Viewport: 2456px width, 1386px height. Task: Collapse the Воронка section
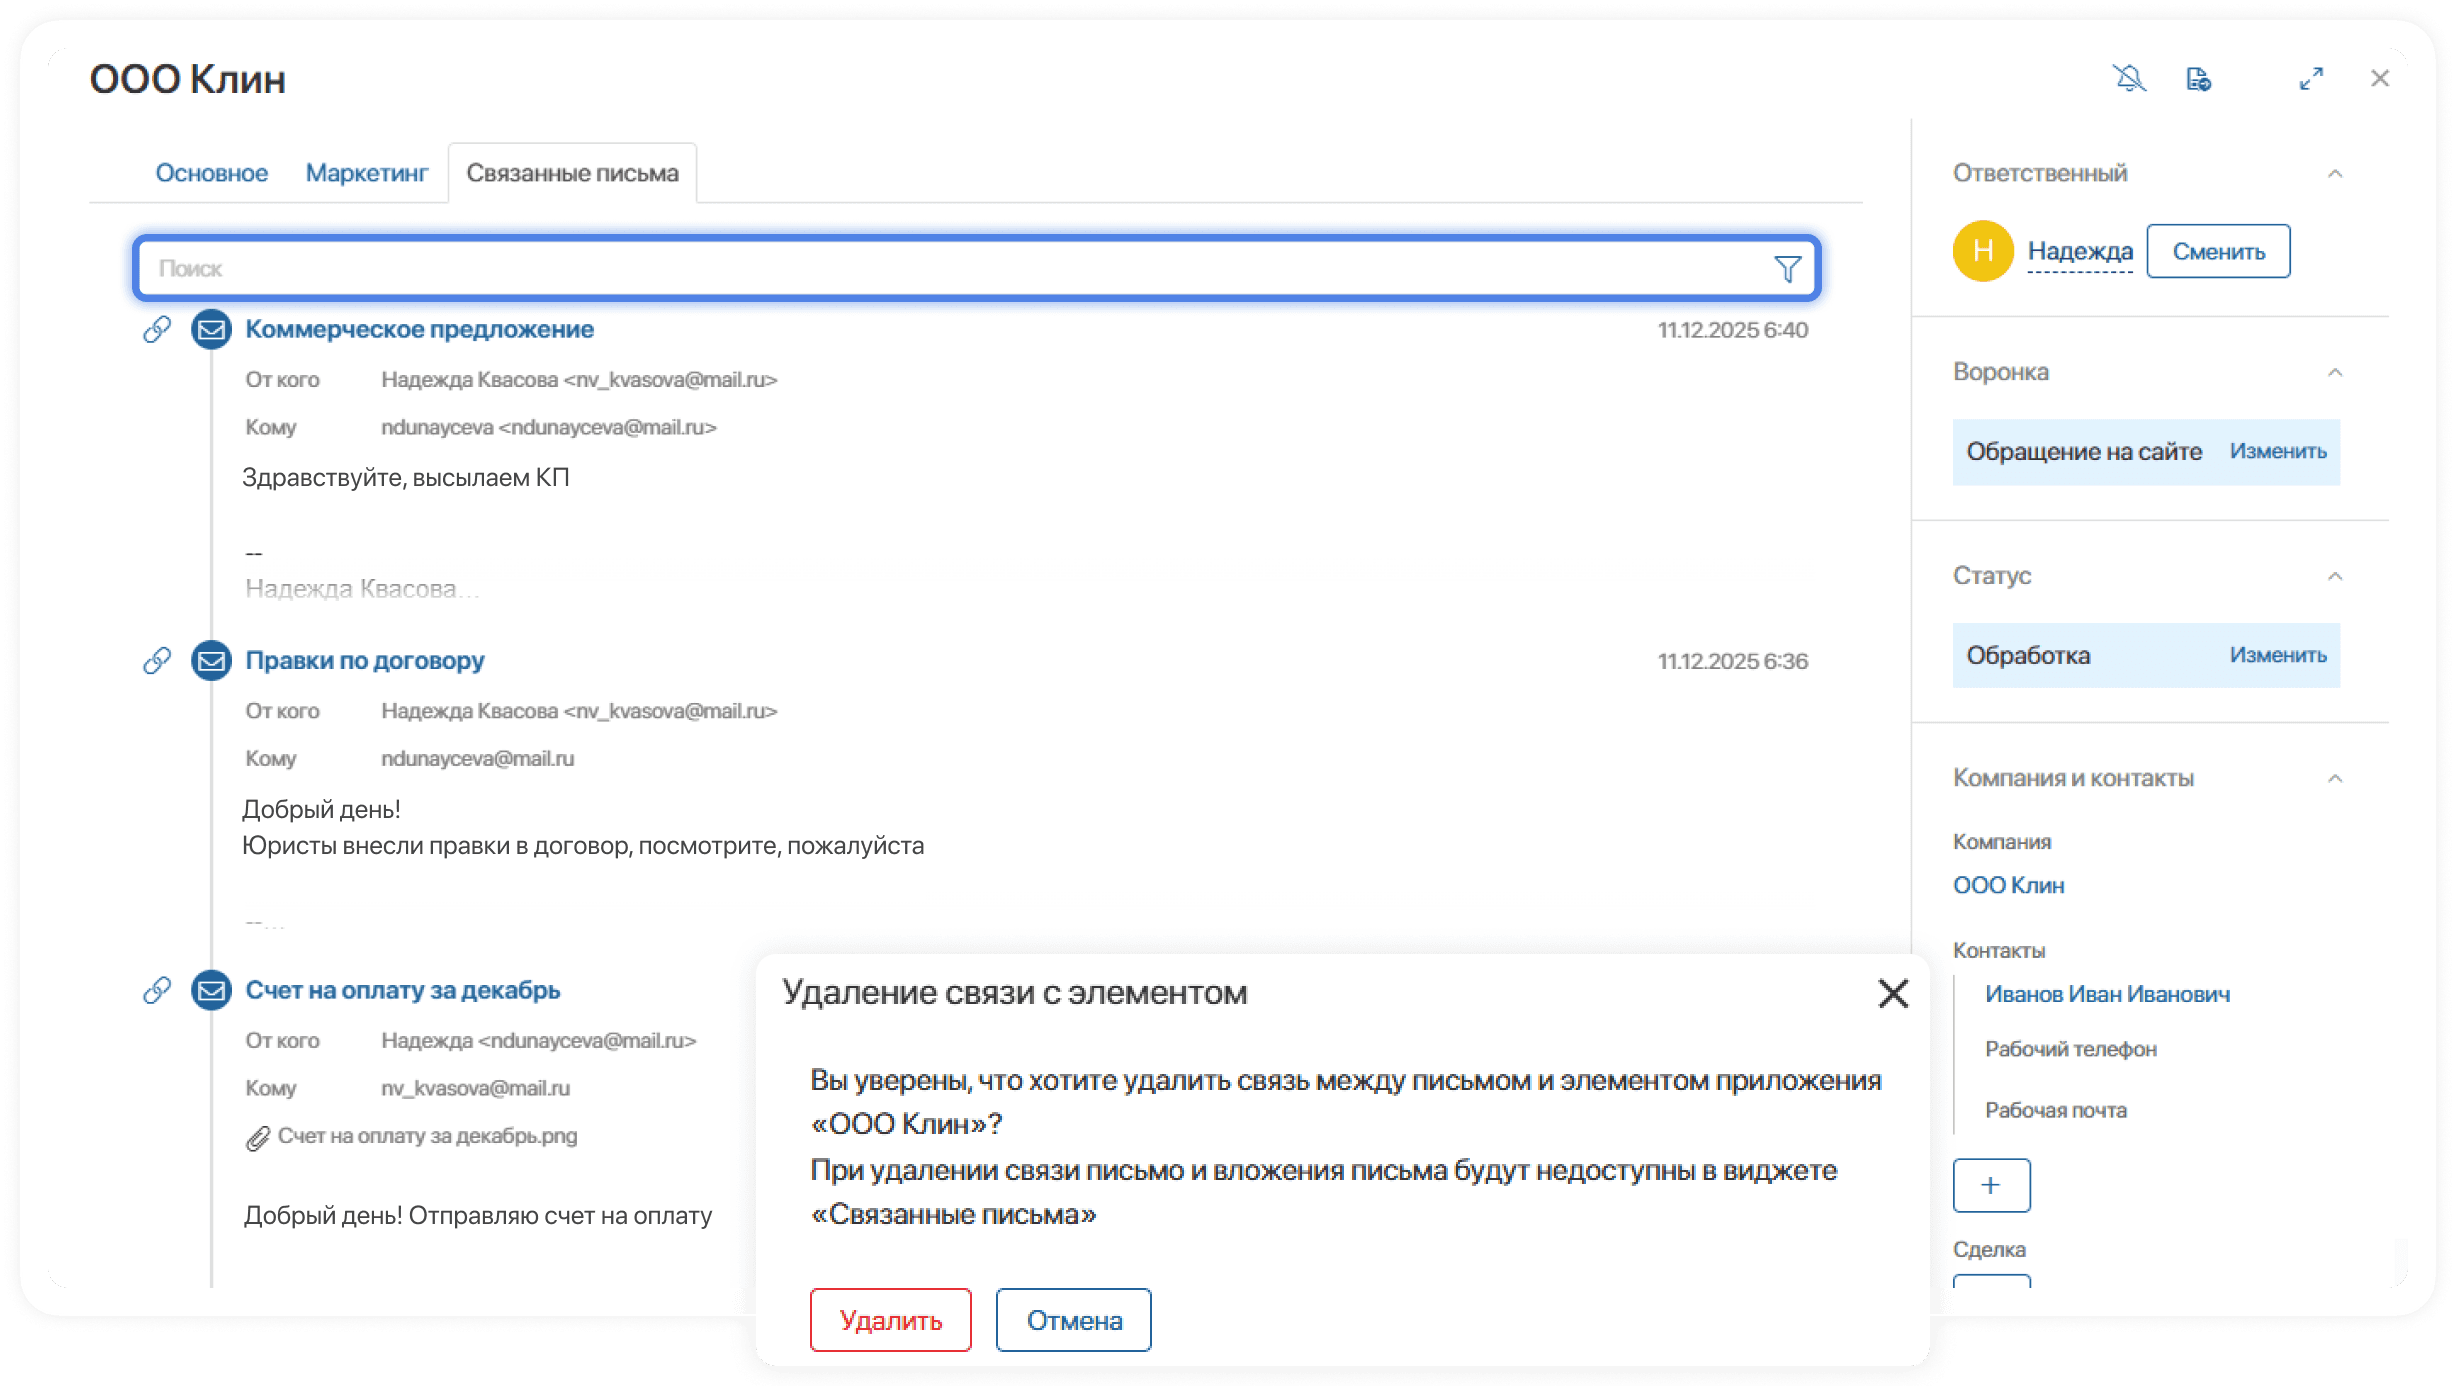2336,372
